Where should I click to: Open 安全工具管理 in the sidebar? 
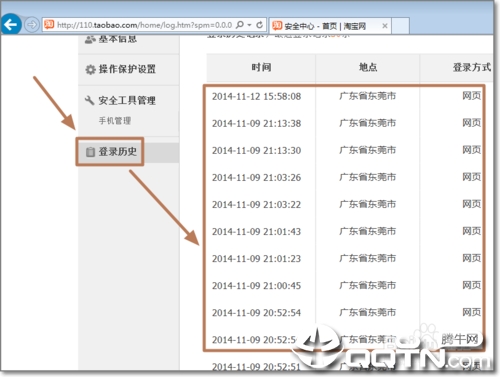click(x=127, y=100)
